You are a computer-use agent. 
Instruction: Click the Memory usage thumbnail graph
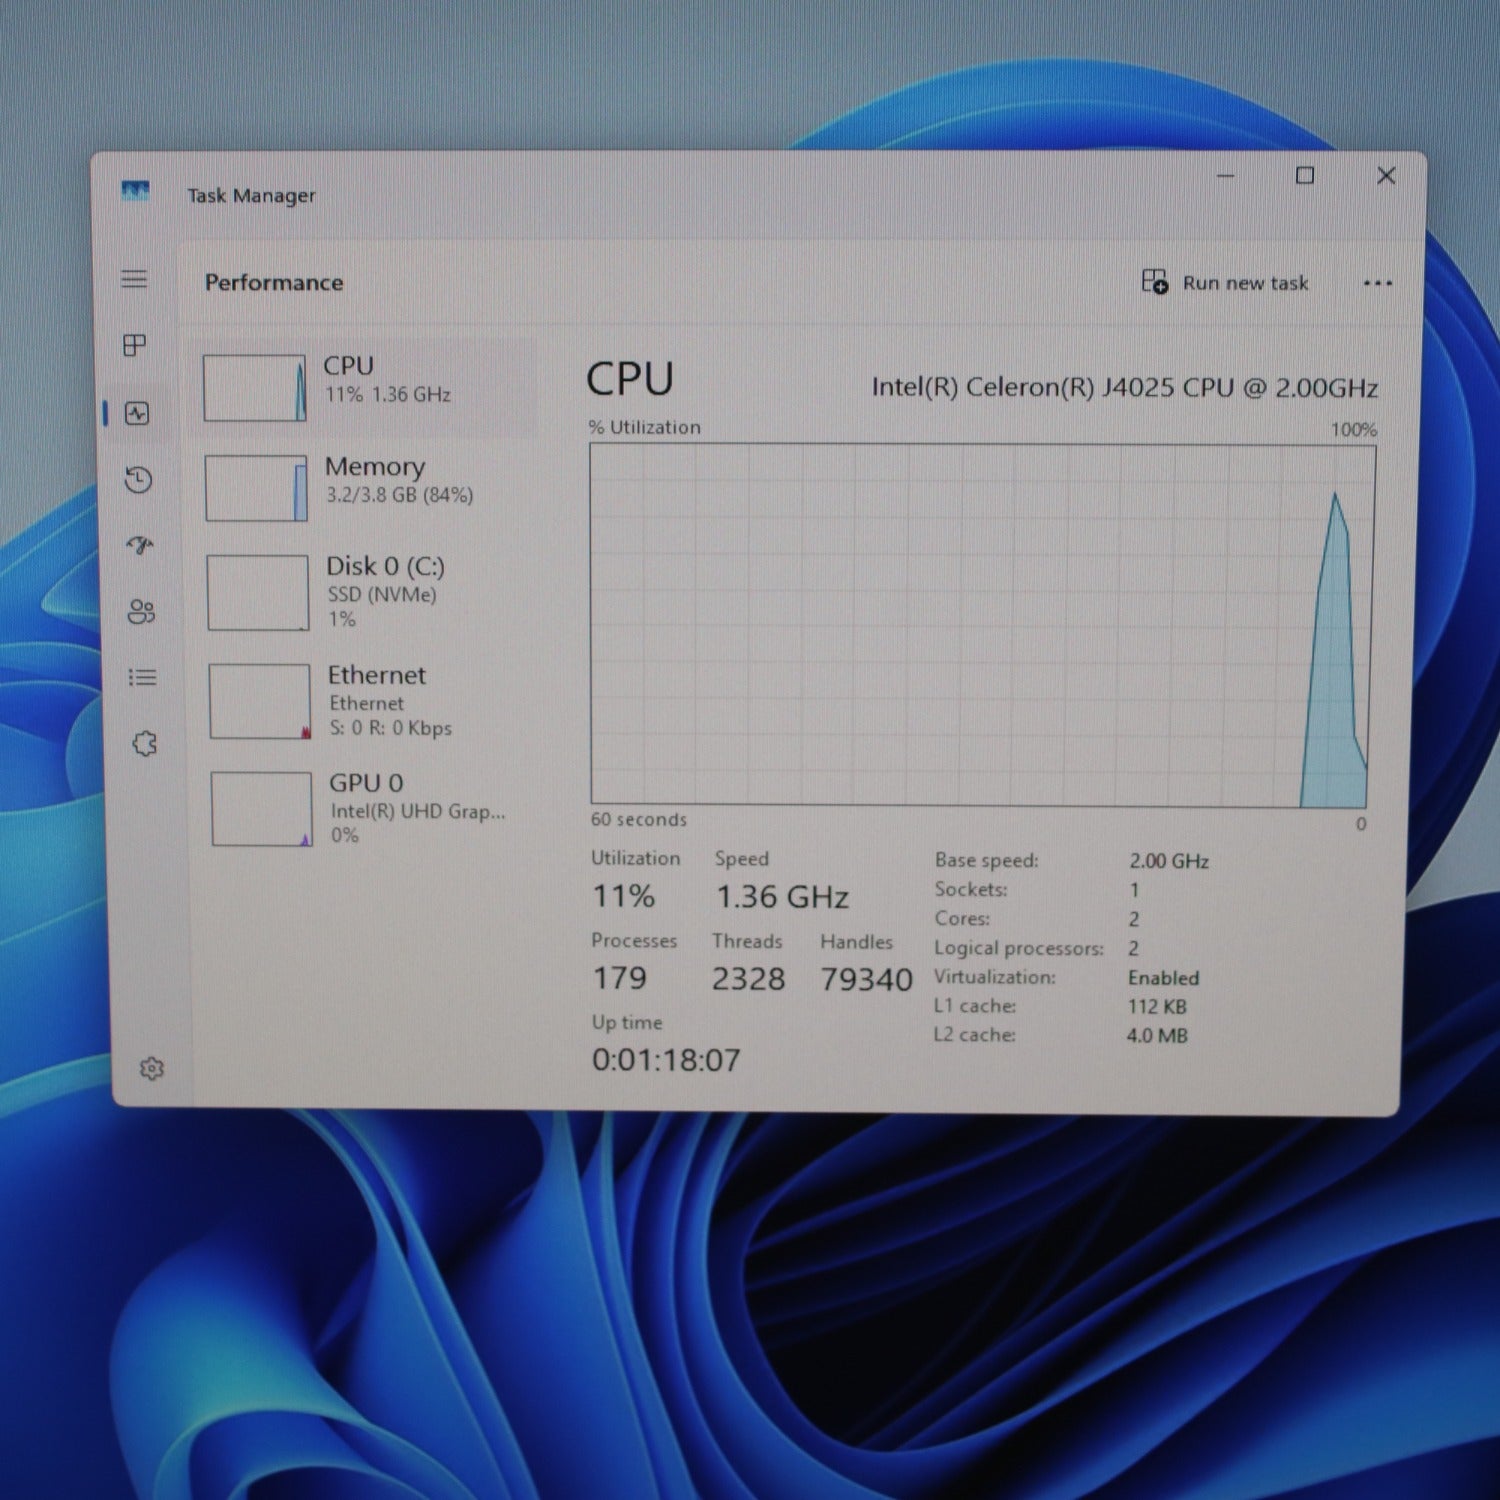coord(256,488)
